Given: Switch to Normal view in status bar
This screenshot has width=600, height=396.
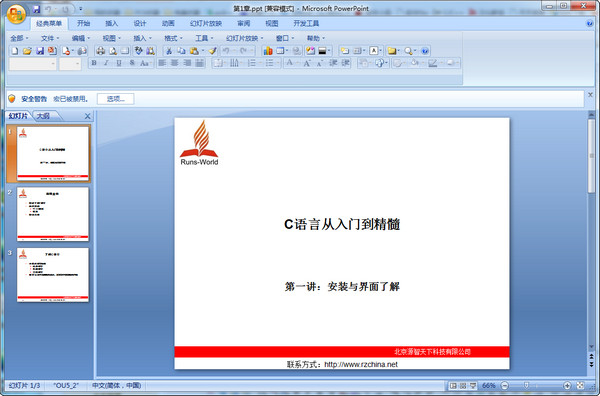Looking at the screenshot, I should click(453, 386).
